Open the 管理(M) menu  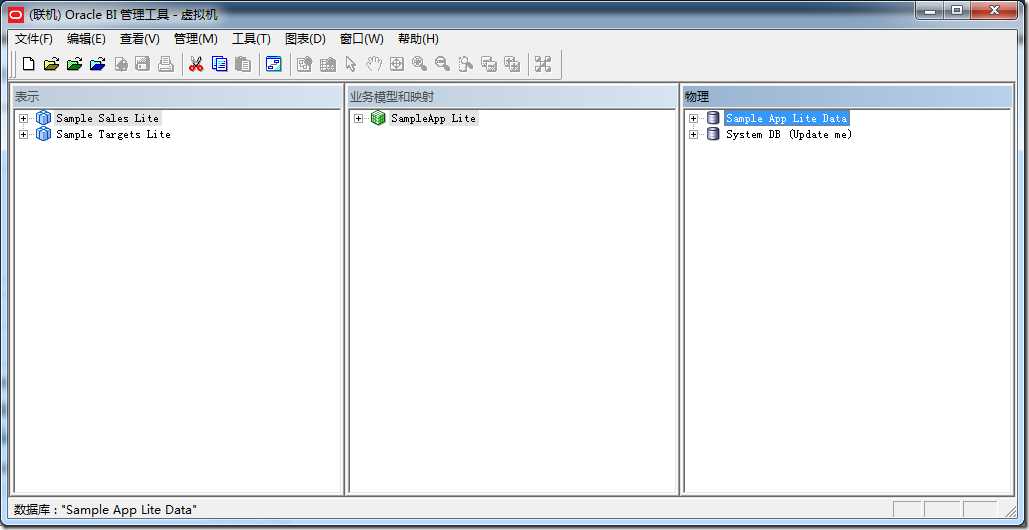196,39
